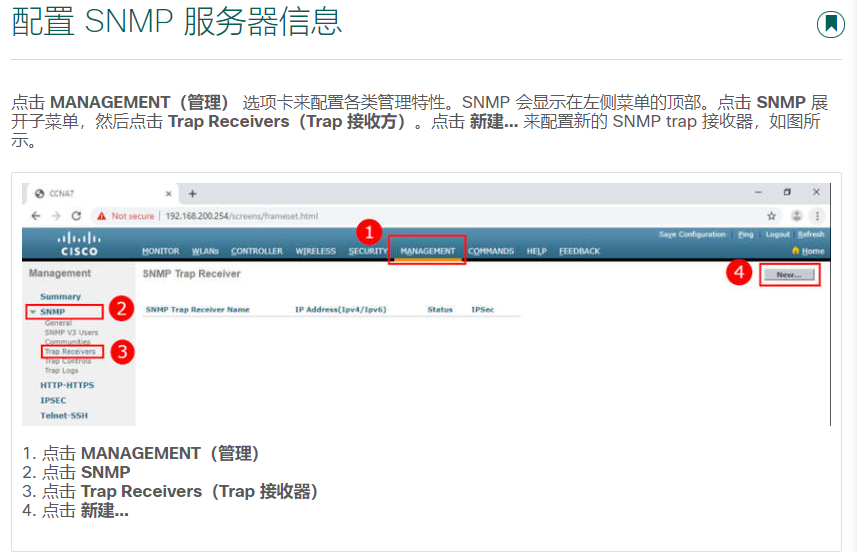Reload the page with the refresh icon
Screen dimensions: 857x552
click(76, 215)
